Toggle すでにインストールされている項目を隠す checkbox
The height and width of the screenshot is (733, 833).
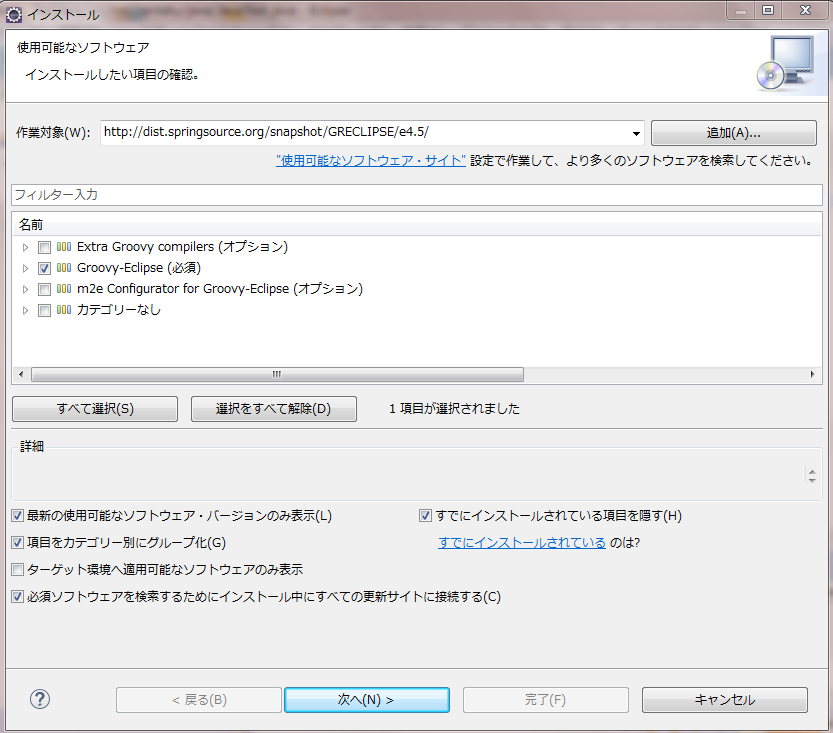click(425, 515)
